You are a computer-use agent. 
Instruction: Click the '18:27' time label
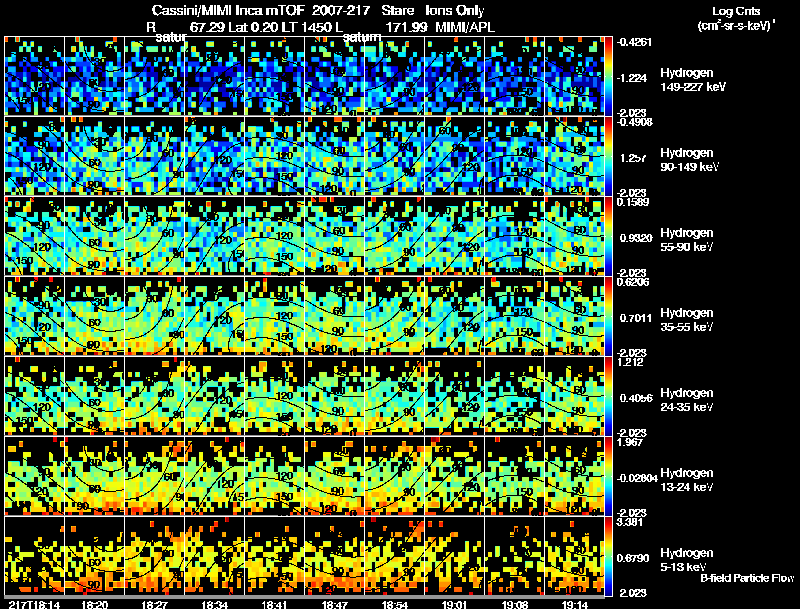[x=155, y=605]
